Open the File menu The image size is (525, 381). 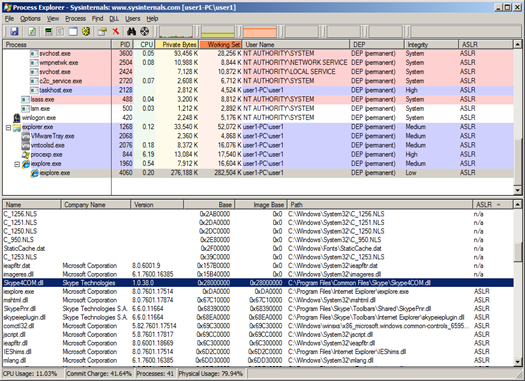9,19
